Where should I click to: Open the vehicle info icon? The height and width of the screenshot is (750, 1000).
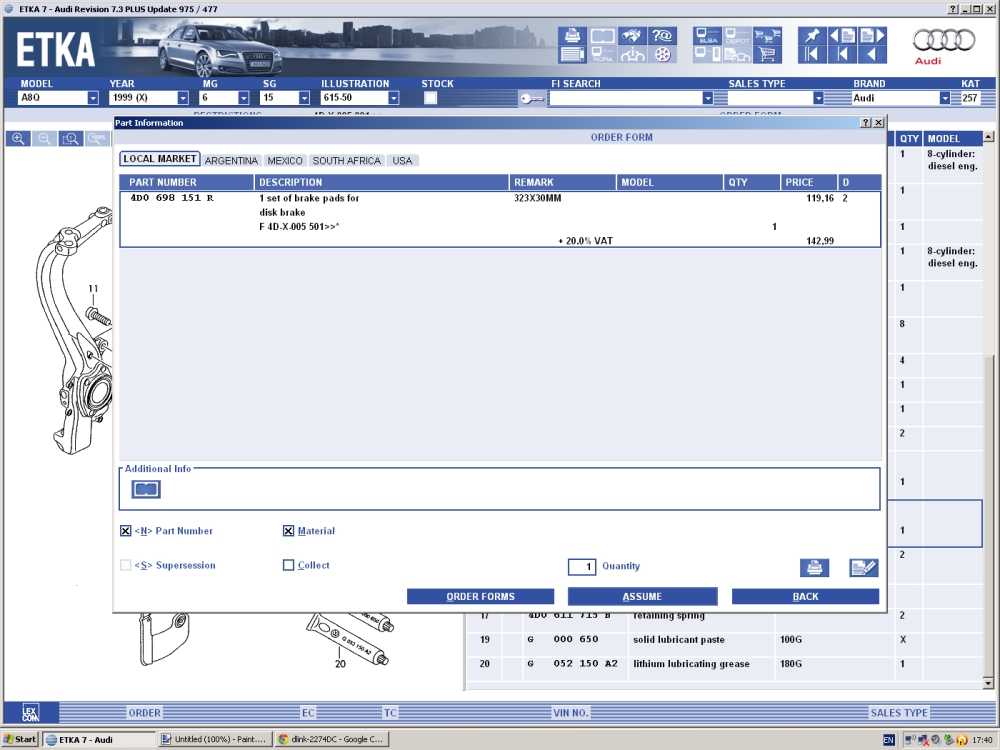[x=631, y=54]
